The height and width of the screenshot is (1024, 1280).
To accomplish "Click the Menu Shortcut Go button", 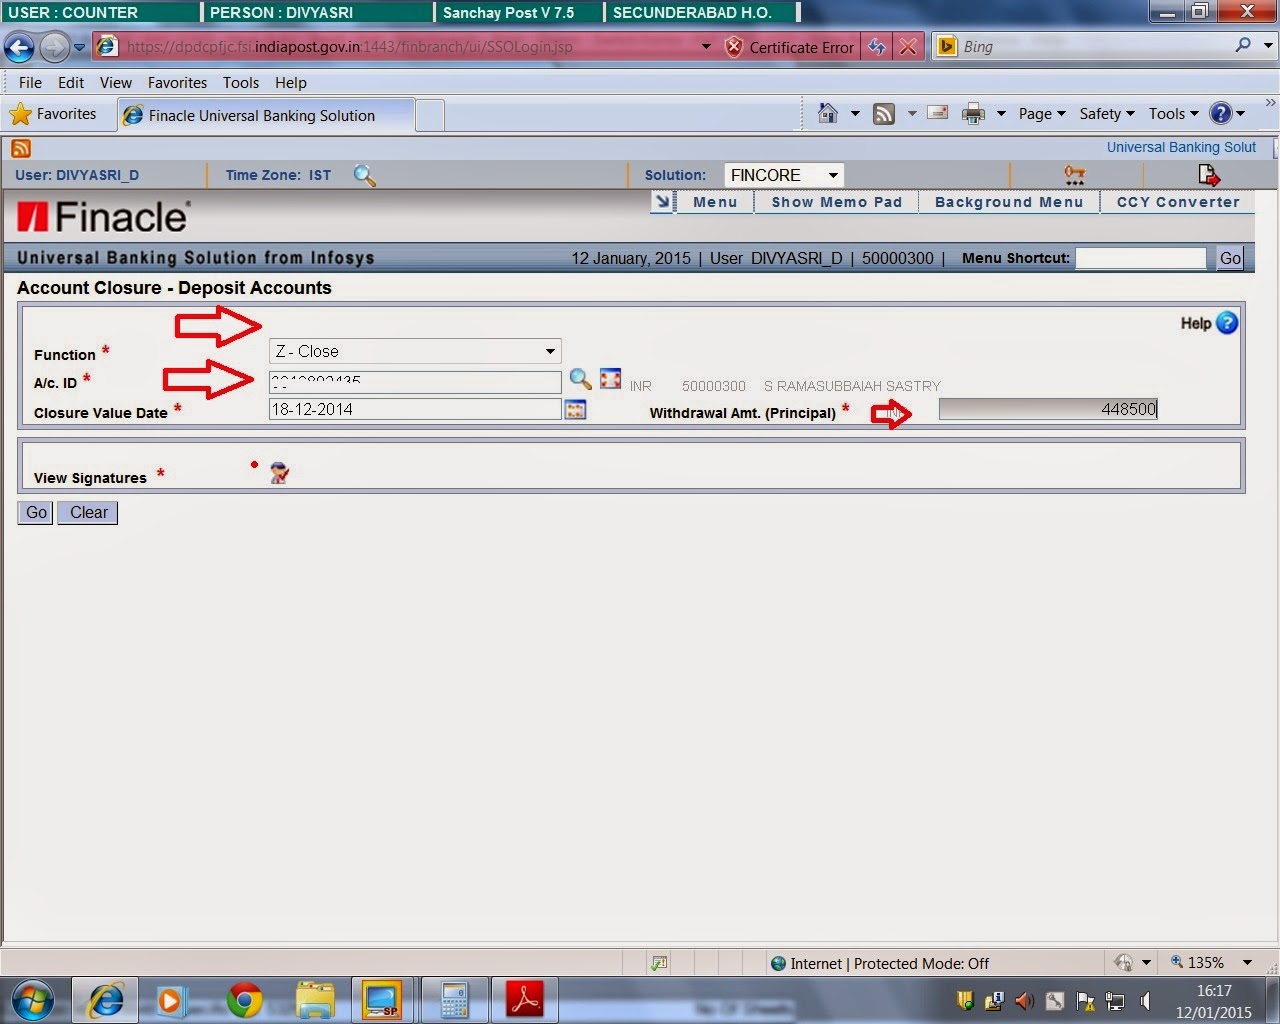I will 1230,258.
